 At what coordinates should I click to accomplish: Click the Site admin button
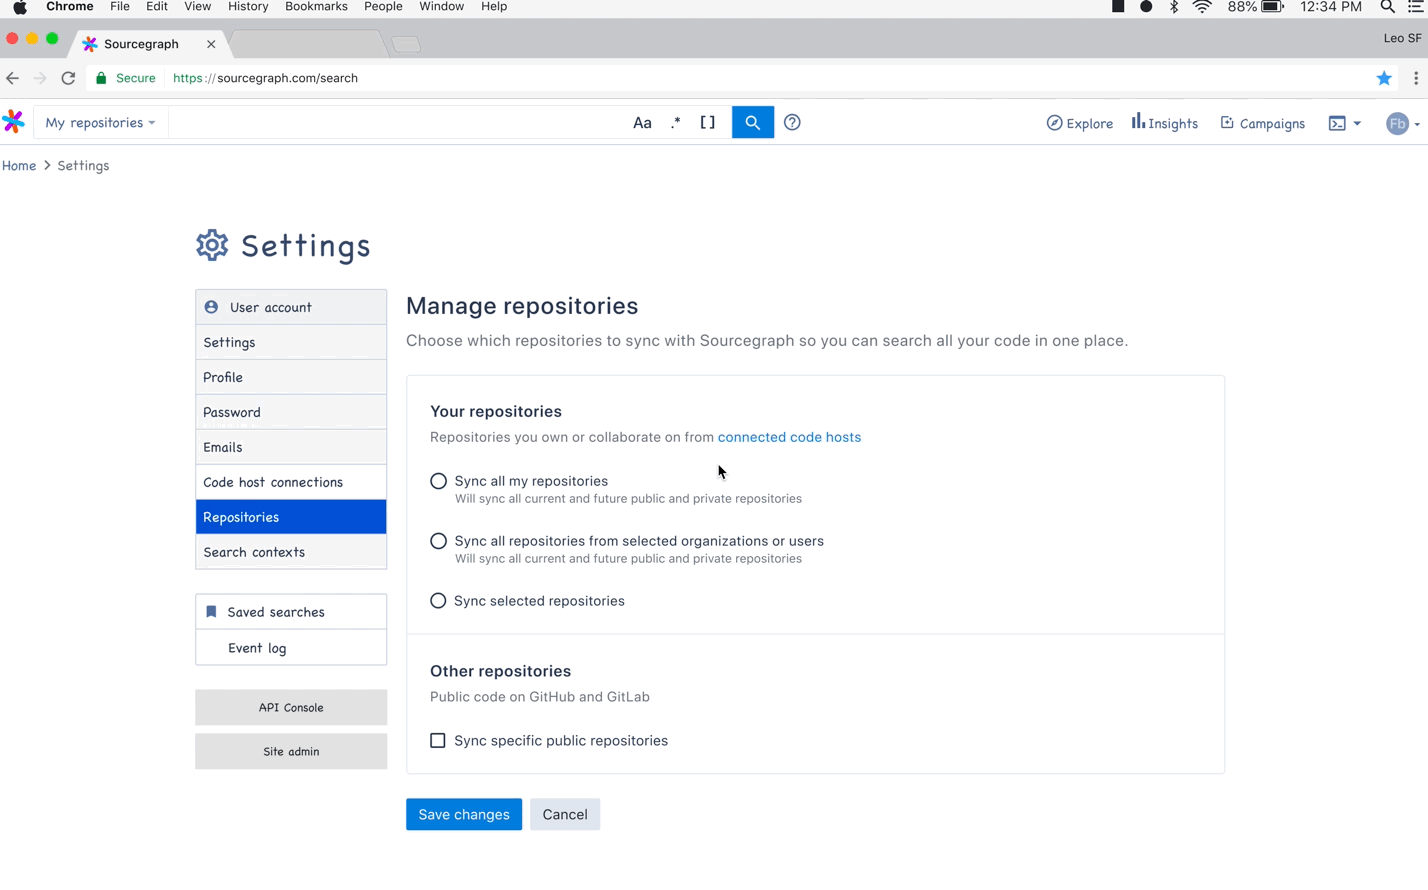pyautogui.click(x=291, y=751)
